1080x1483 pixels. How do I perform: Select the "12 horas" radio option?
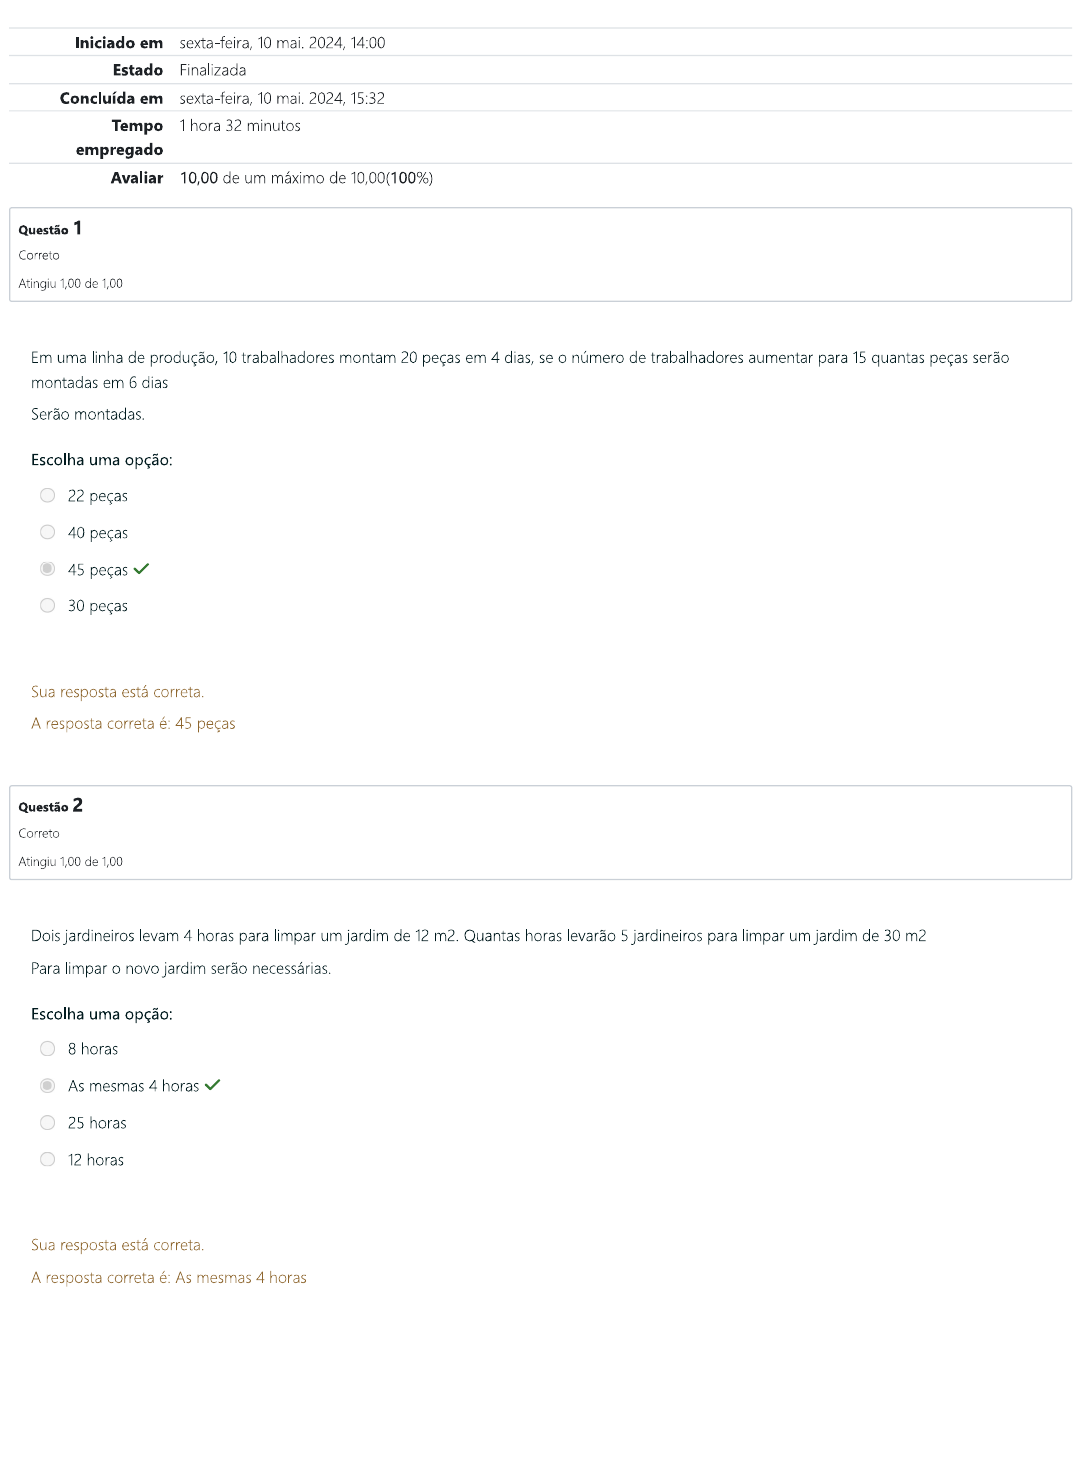47,1160
